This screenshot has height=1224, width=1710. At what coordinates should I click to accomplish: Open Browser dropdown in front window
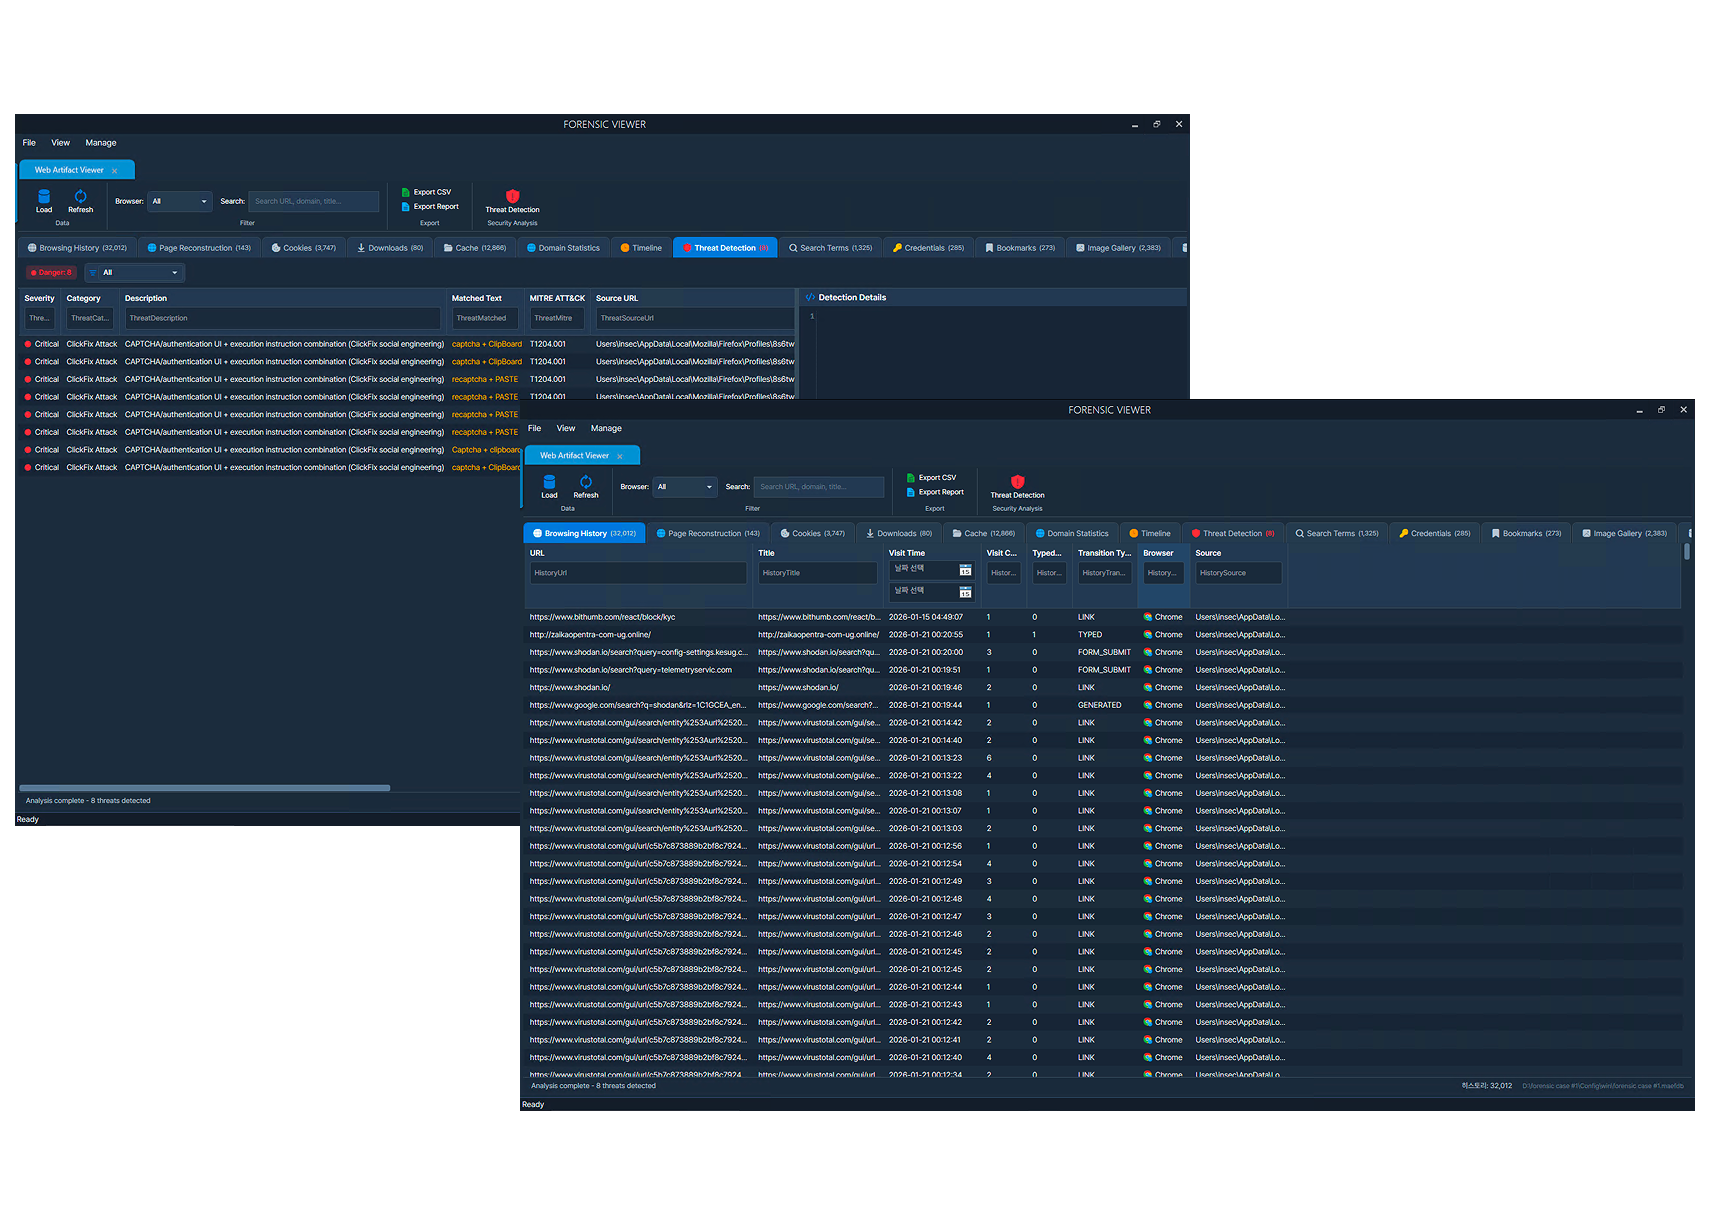point(685,487)
